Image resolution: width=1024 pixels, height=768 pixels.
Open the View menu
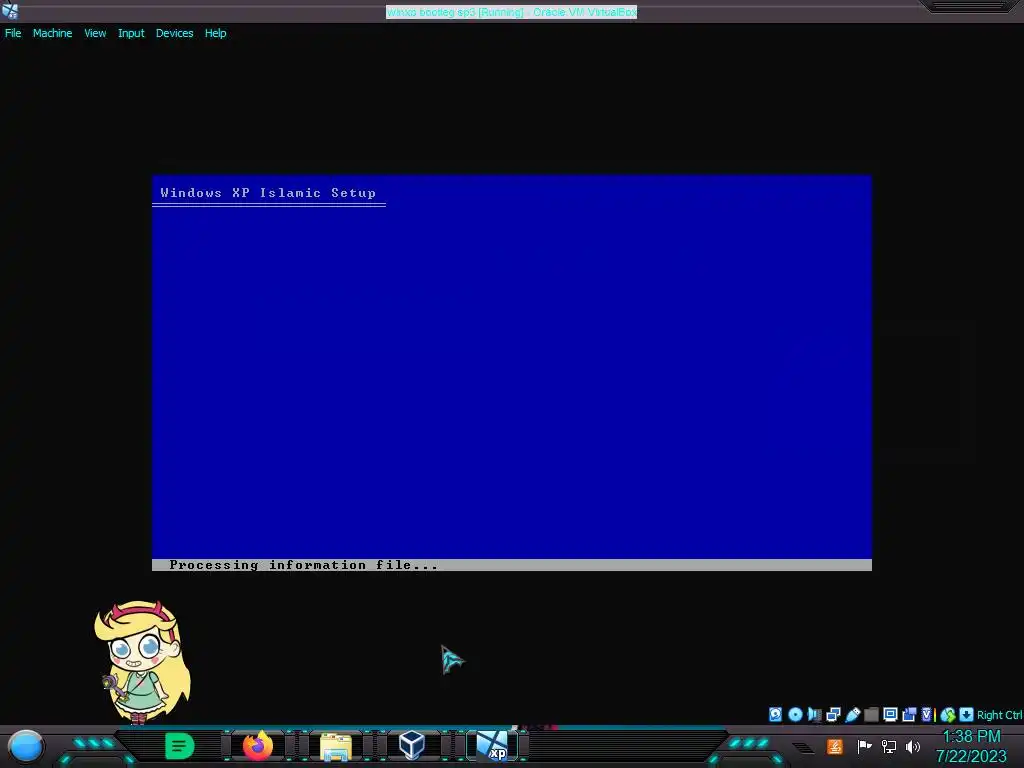coord(95,33)
